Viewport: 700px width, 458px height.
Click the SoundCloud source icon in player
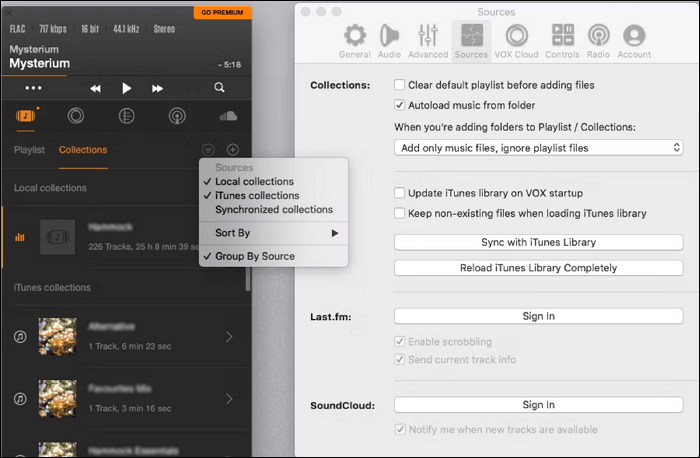tap(226, 115)
